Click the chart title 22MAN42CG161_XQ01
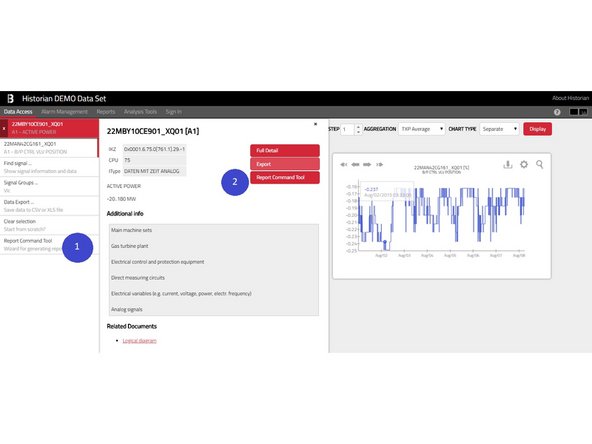The image size is (592, 444). 441,168
